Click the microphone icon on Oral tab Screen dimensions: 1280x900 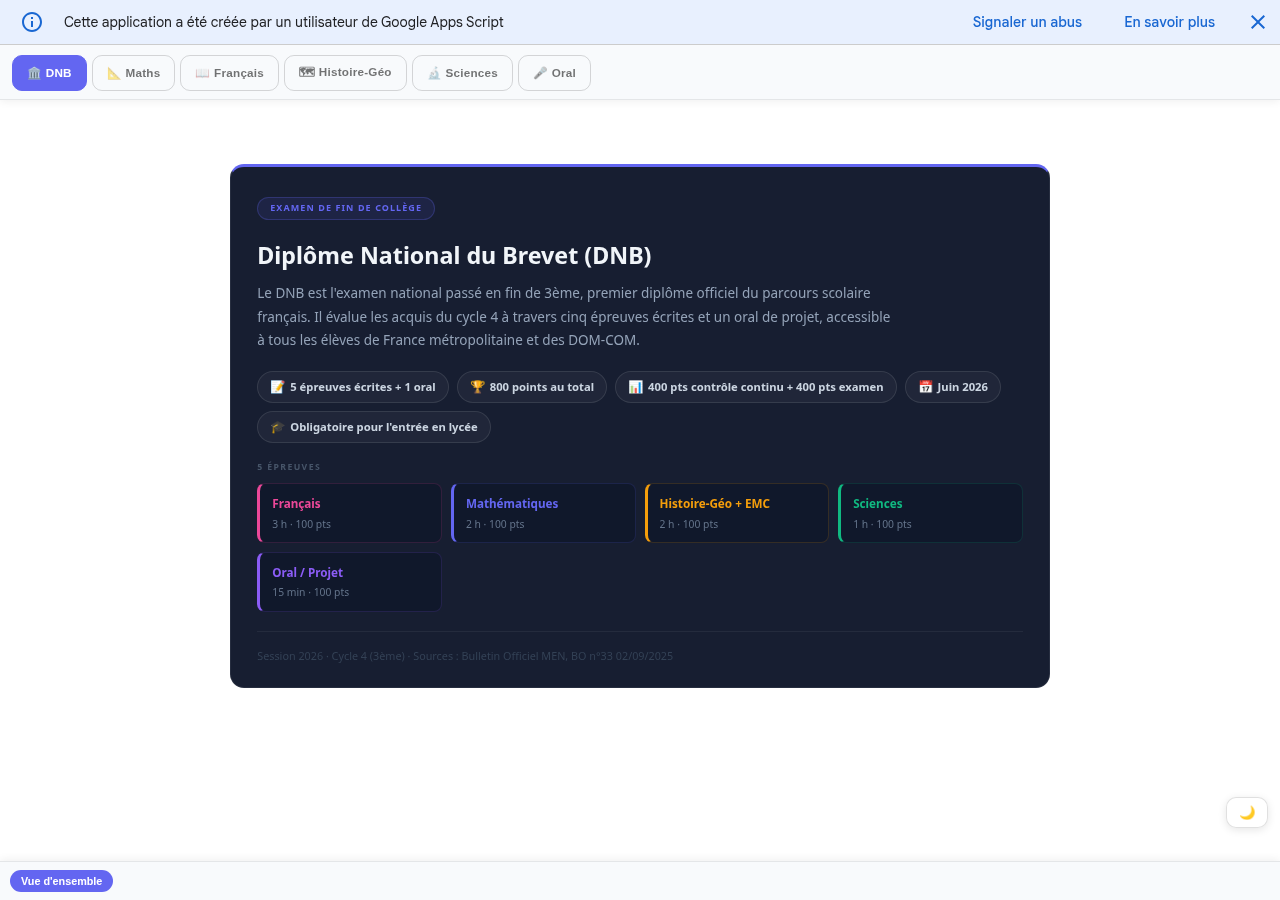(540, 73)
